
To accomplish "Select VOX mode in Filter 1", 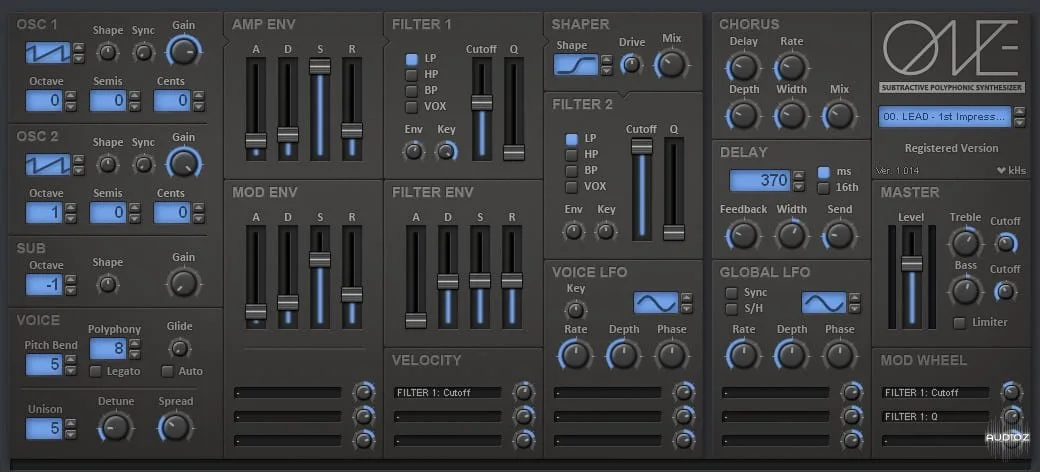I will (x=412, y=106).
